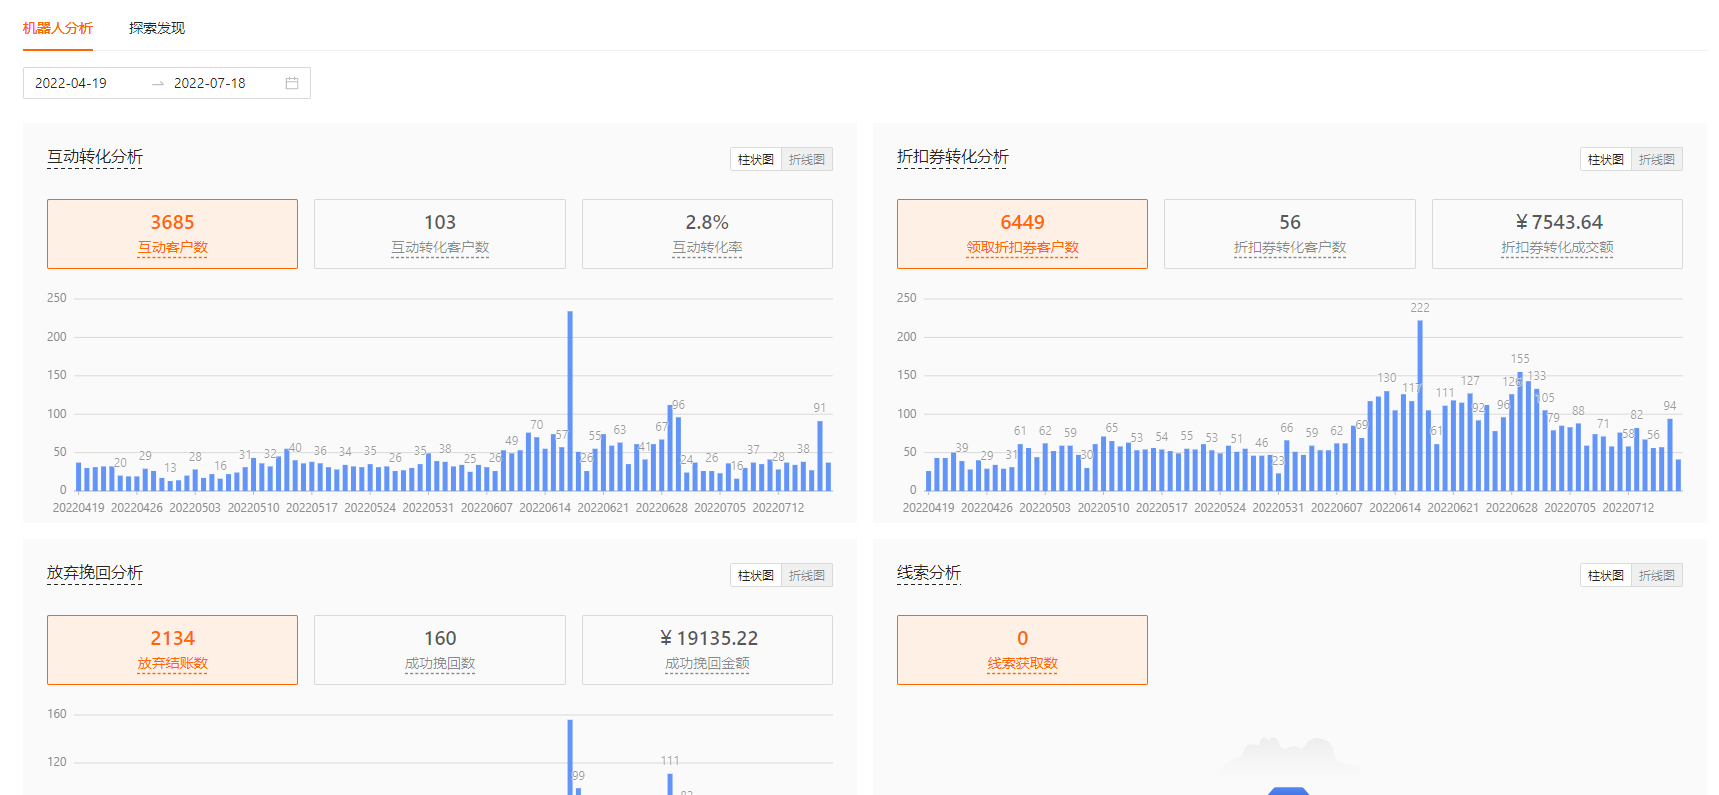Select the ¥19135.22 成功挽回金额 card
The height and width of the screenshot is (795, 1719).
[707, 650]
